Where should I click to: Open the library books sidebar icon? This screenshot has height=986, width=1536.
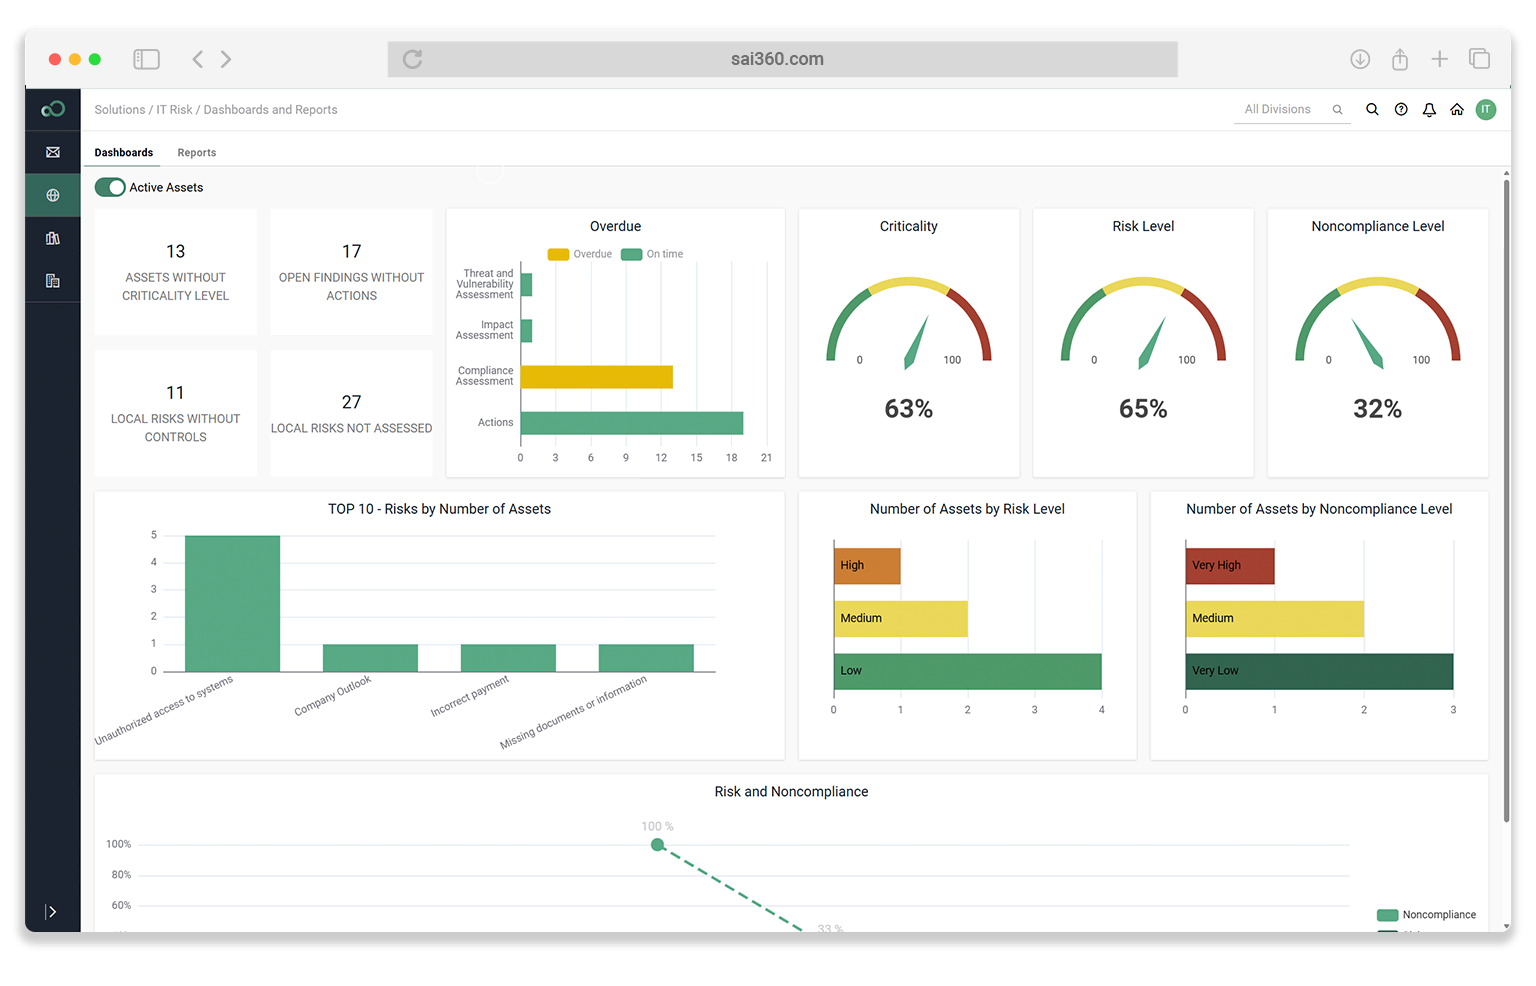pos(53,238)
